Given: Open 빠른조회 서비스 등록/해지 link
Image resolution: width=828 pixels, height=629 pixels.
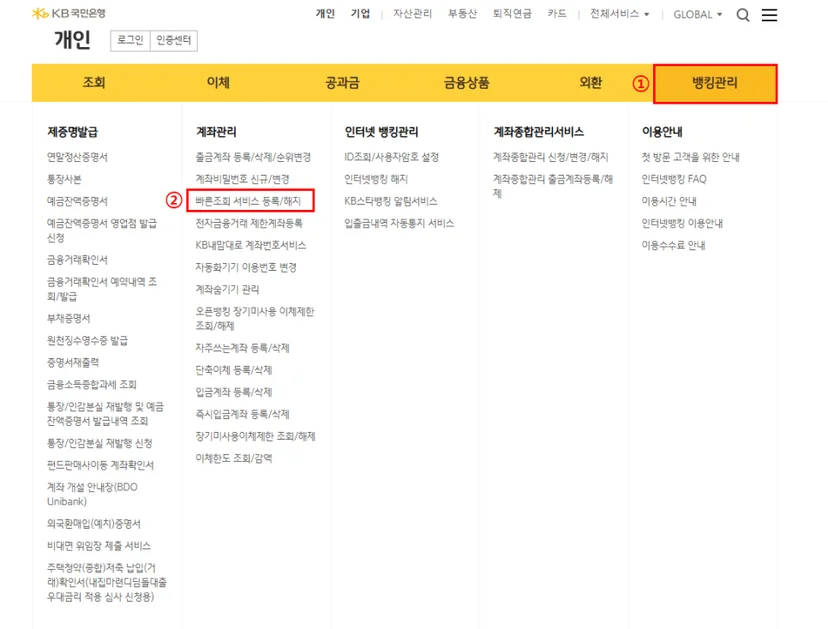Looking at the screenshot, I should click(x=248, y=201).
